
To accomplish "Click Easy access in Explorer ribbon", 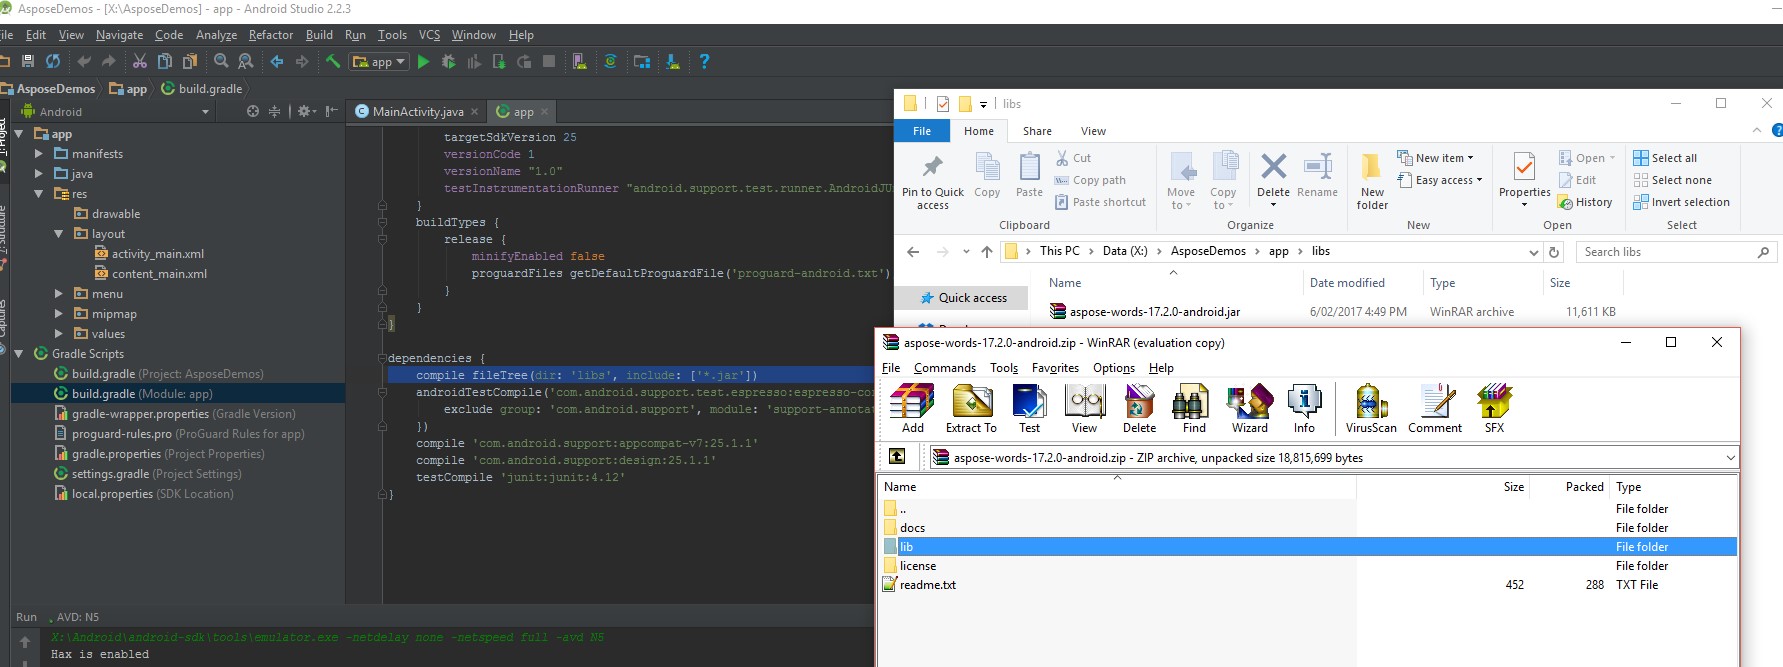I will (1439, 180).
